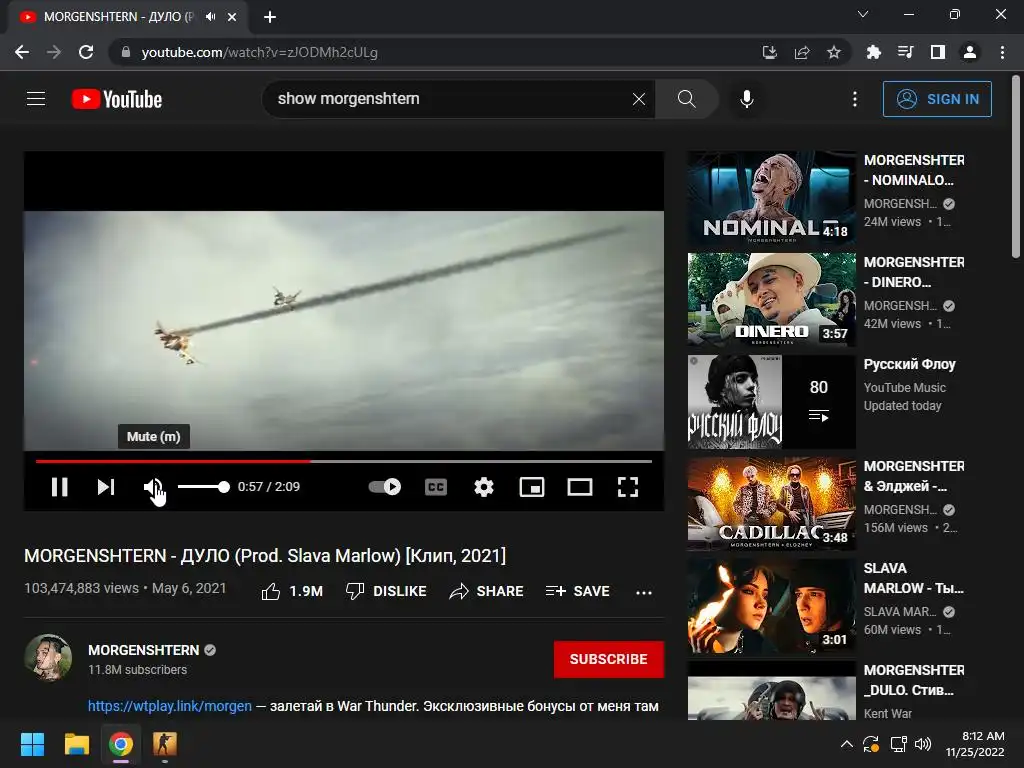The height and width of the screenshot is (768, 1024).
Task: Click the SIGN IN button
Action: point(937,99)
